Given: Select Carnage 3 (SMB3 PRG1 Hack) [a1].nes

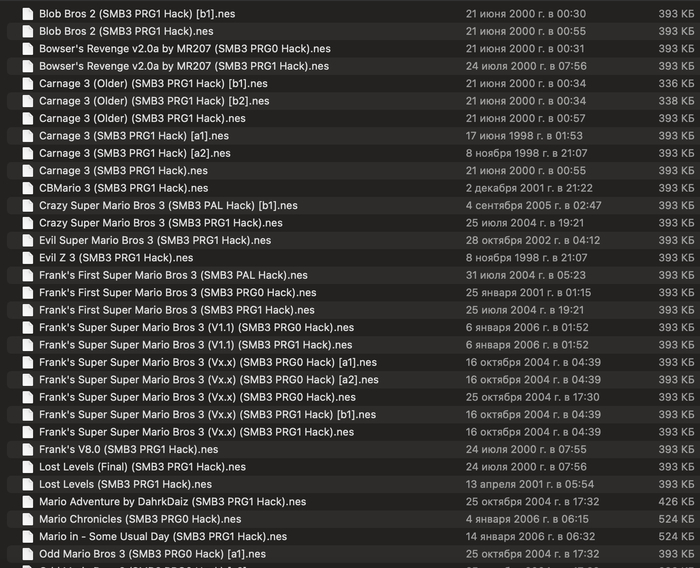Looking at the screenshot, I should [x=353, y=136].
